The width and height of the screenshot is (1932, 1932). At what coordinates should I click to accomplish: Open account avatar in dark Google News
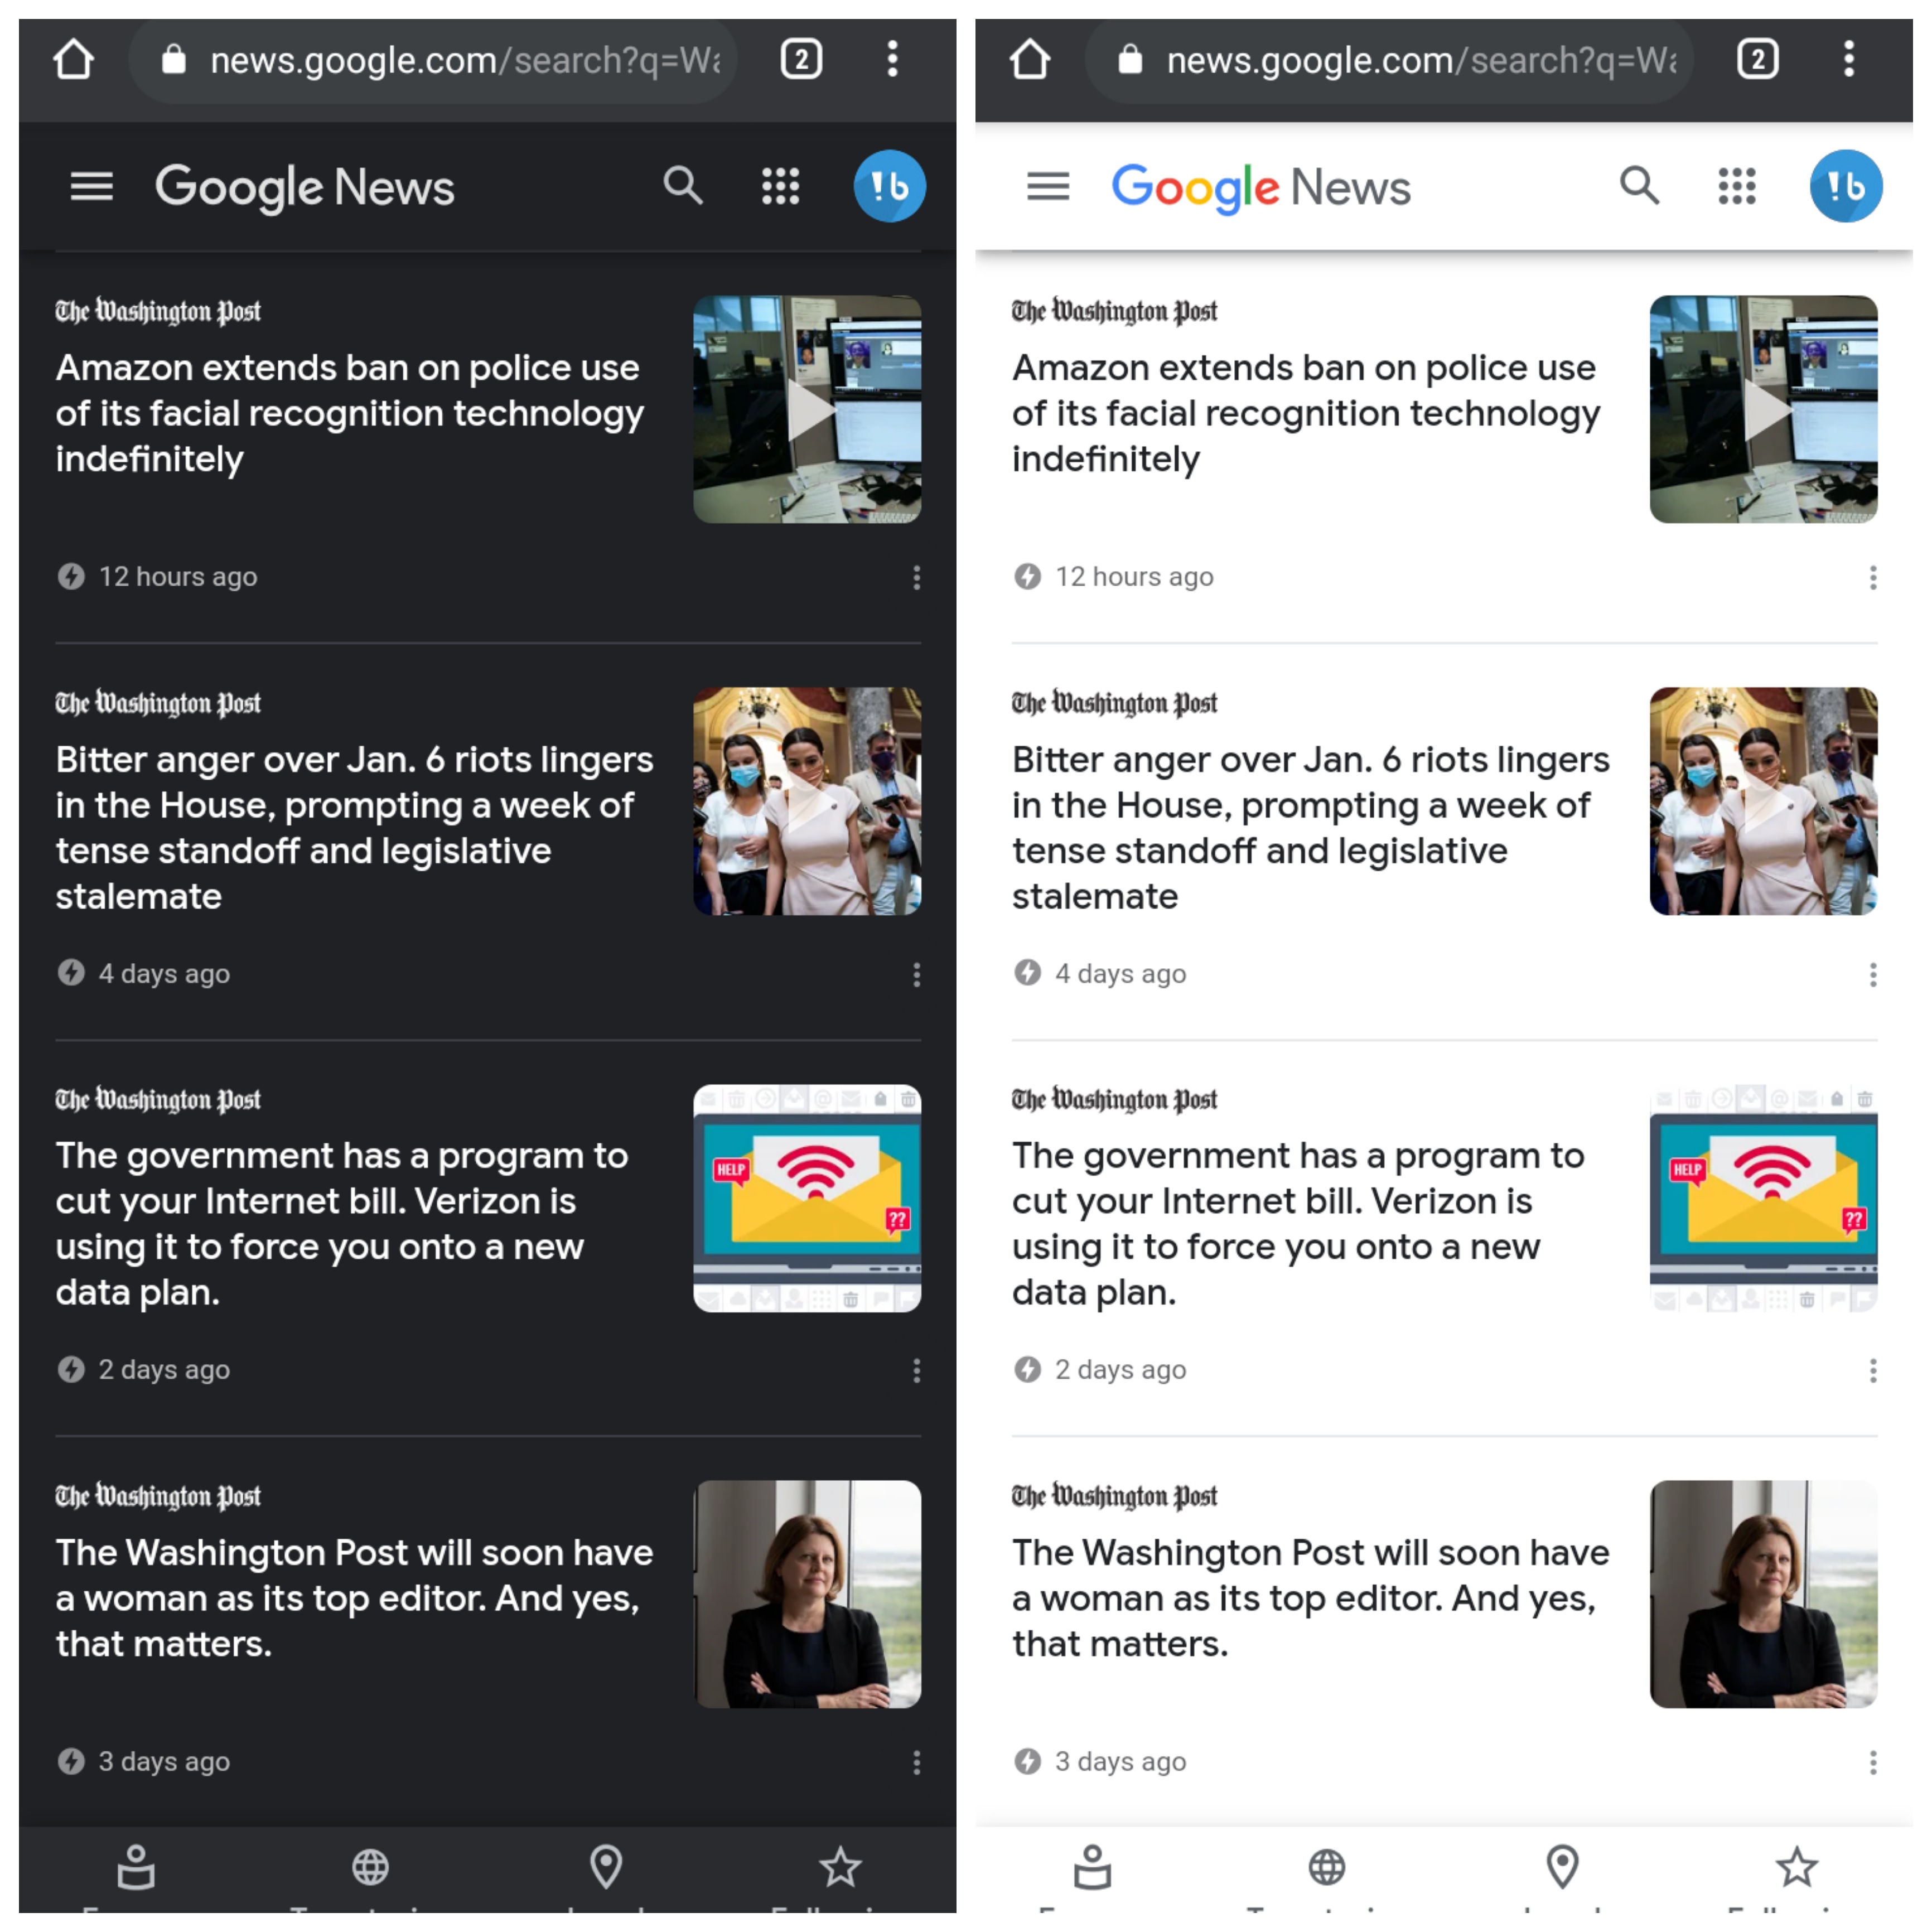pos(889,186)
